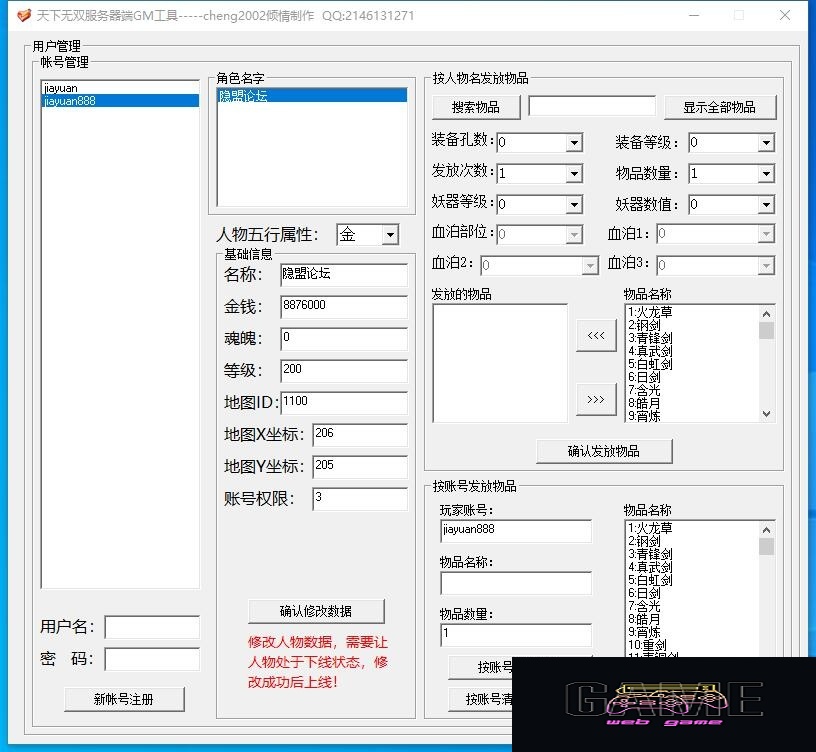Click the >>> remove item arrow button
The image size is (816, 752).
(x=596, y=399)
